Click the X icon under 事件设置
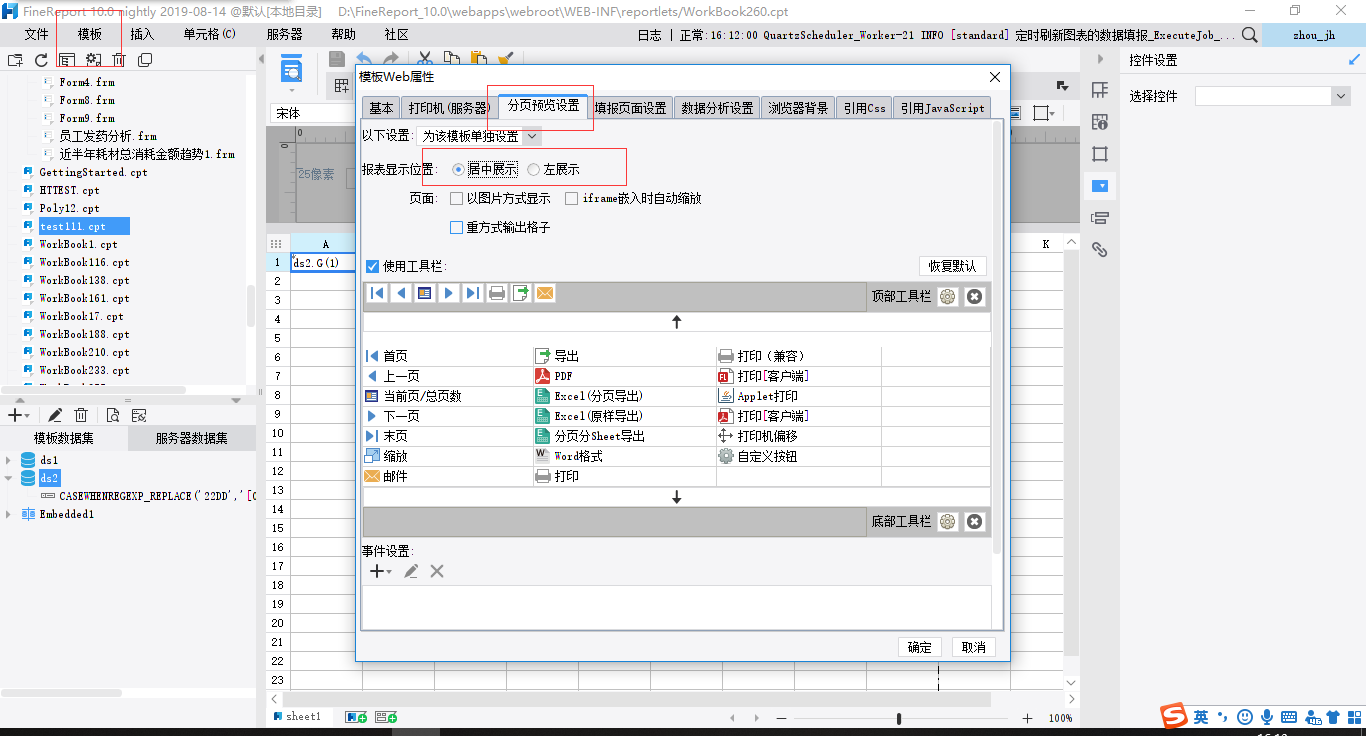The height and width of the screenshot is (736, 1366). pyautogui.click(x=437, y=571)
